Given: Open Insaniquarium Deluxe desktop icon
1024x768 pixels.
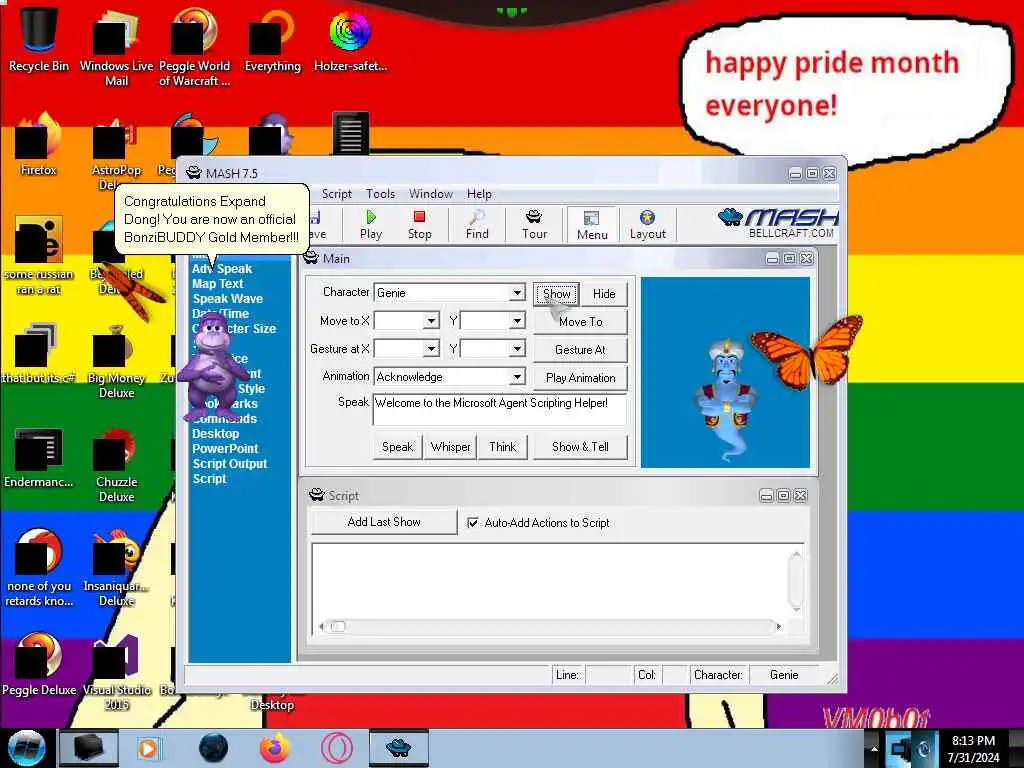Looking at the screenshot, I should tap(116, 568).
